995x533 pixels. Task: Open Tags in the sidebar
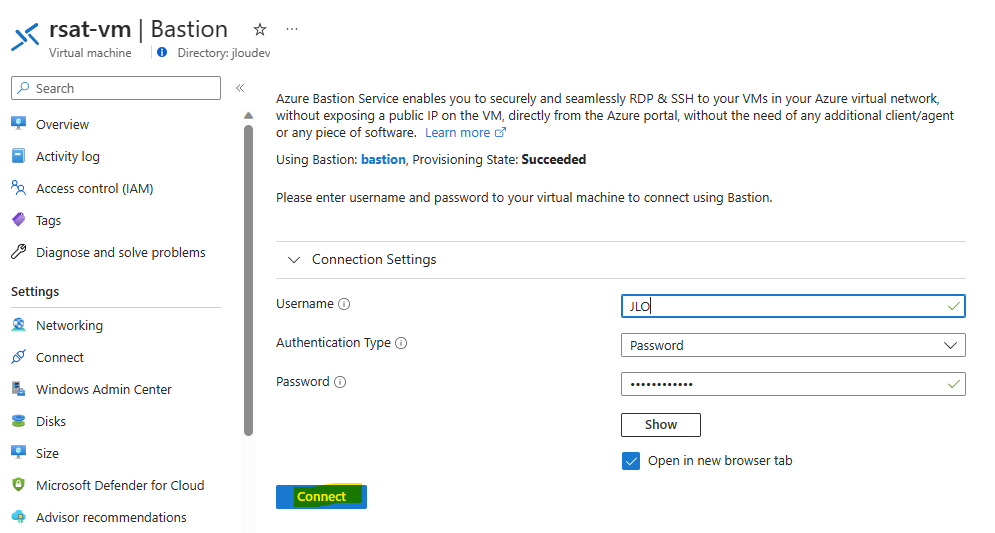point(48,220)
